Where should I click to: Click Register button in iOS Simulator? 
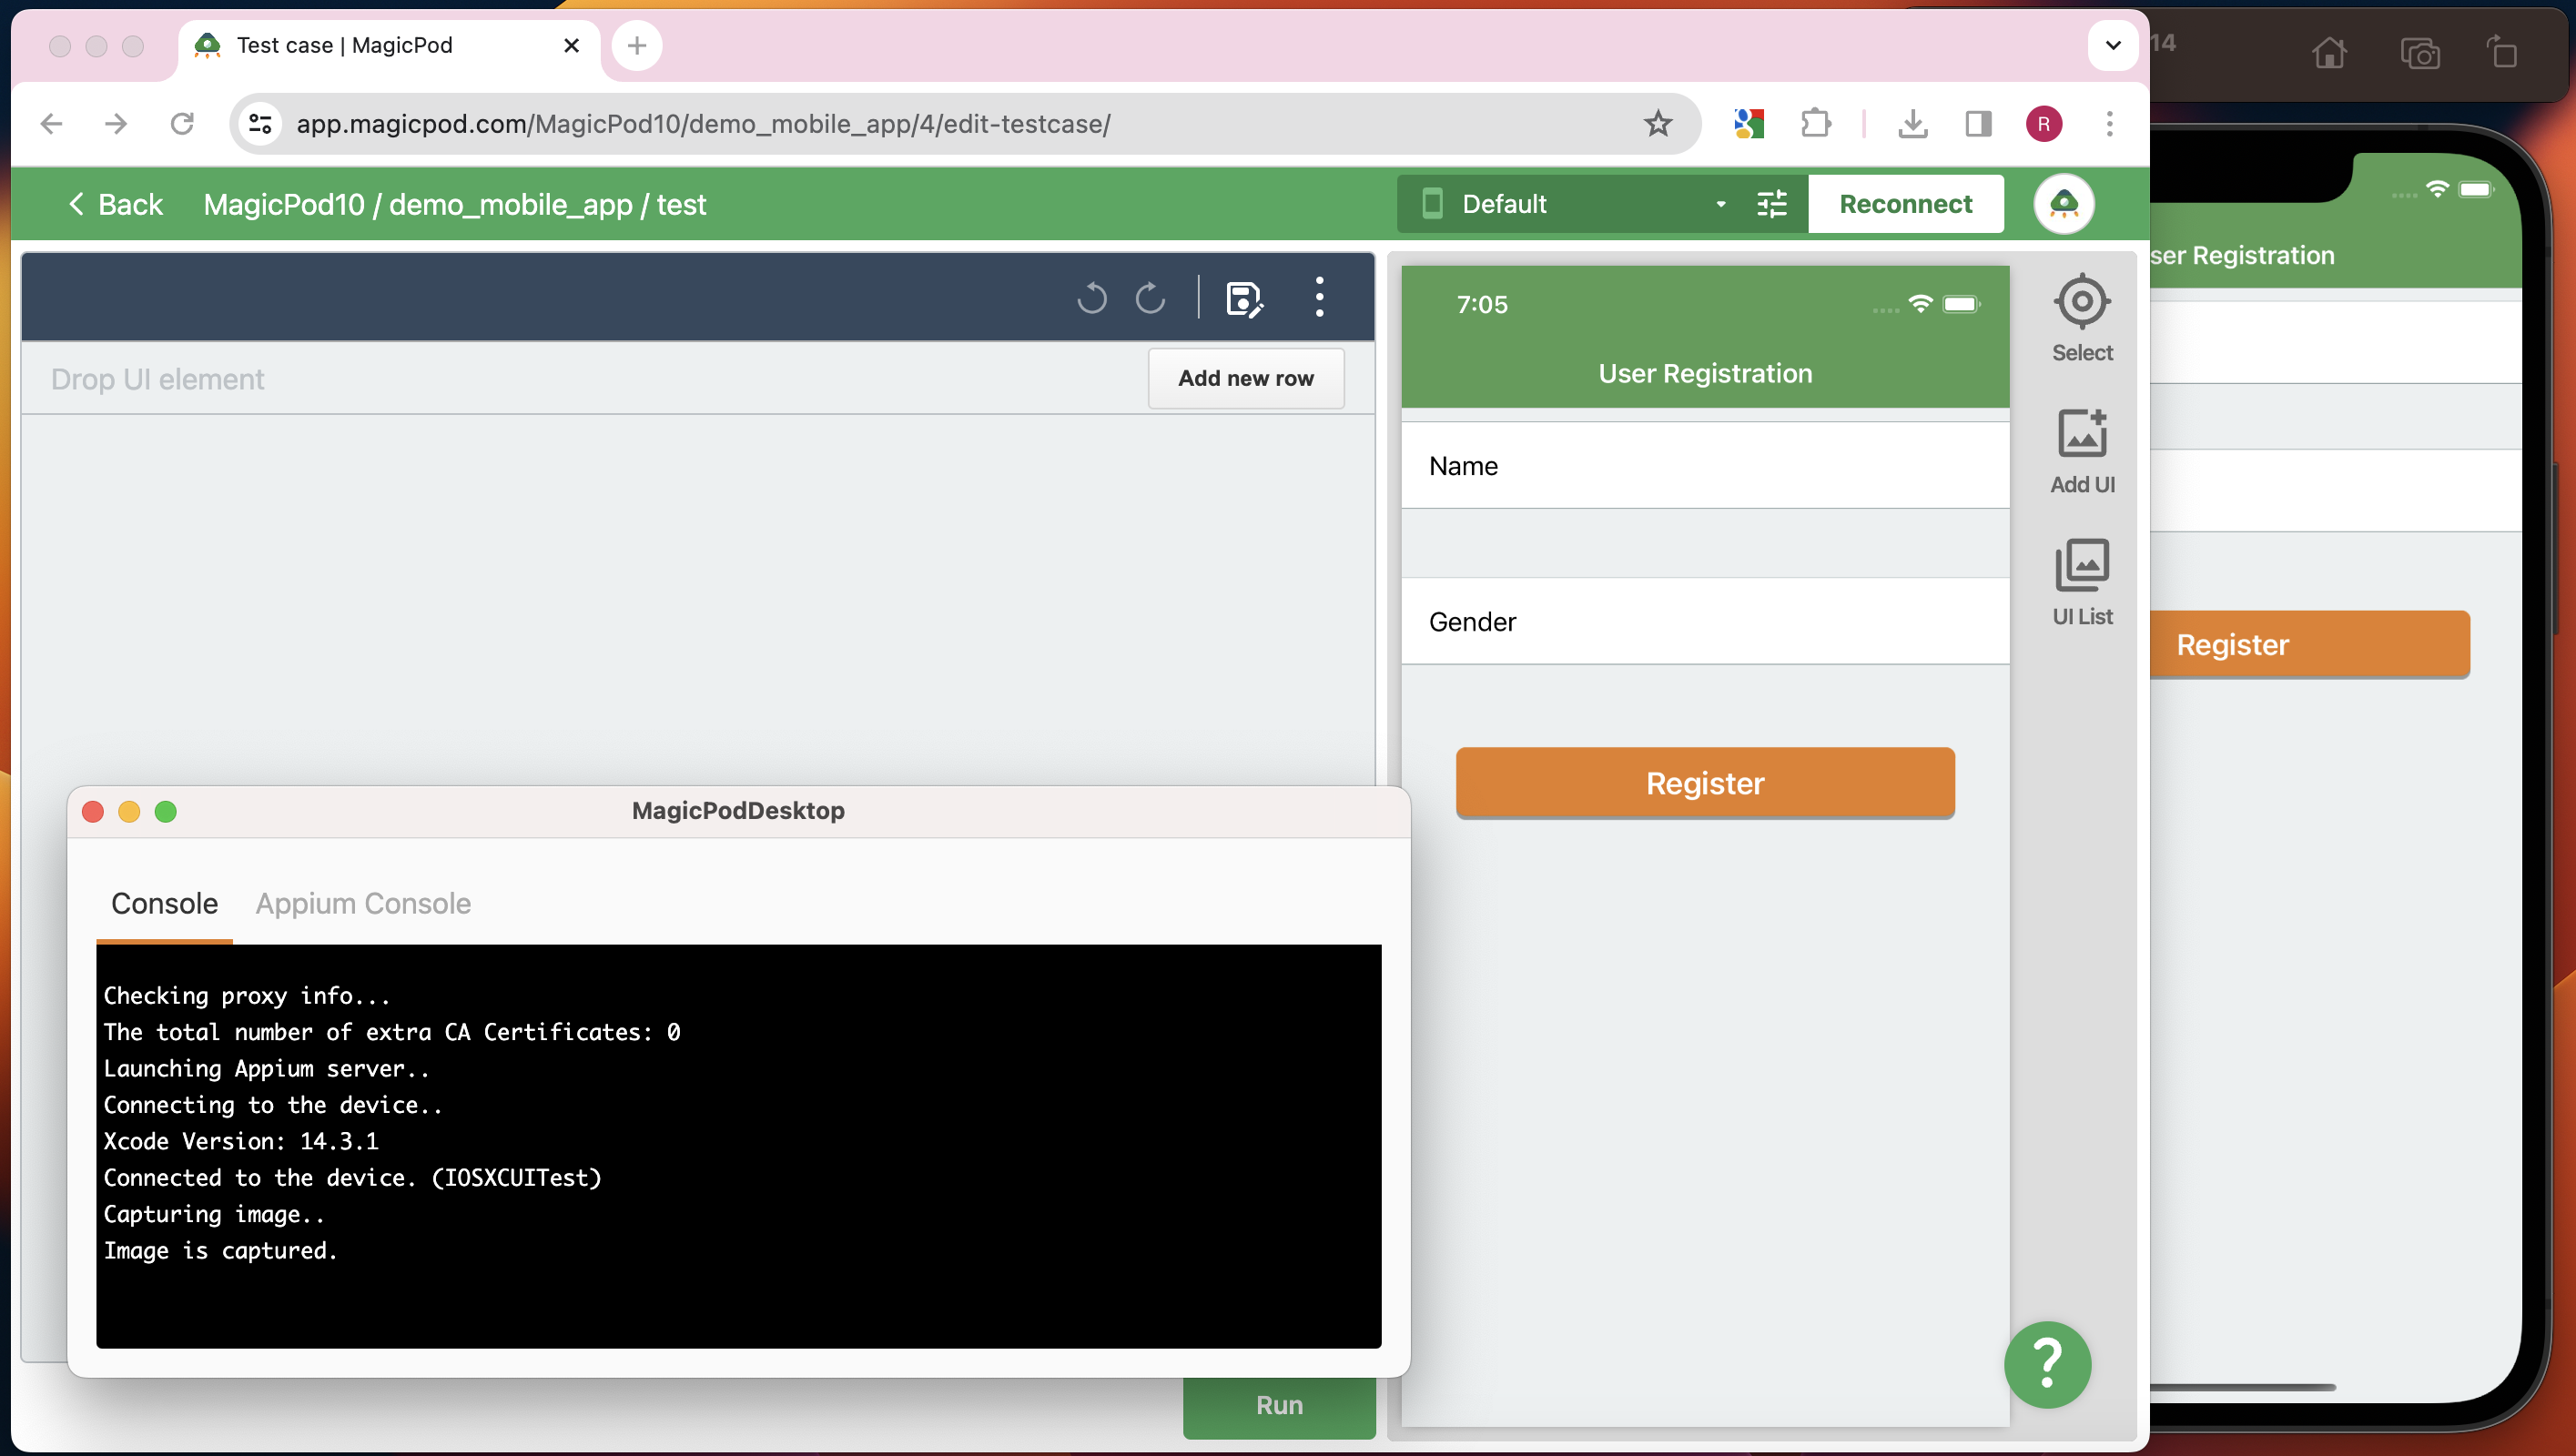point(2310,645)
